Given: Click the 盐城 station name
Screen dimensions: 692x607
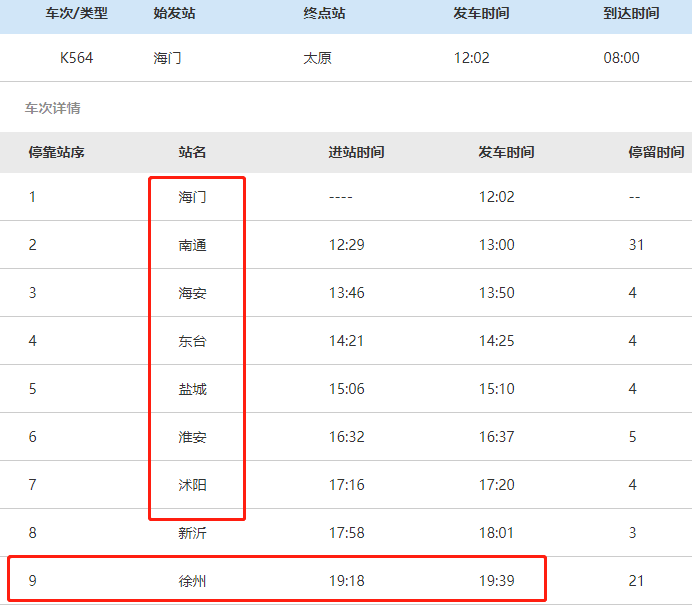Looking at the screenshot, I should click(192, 389).
